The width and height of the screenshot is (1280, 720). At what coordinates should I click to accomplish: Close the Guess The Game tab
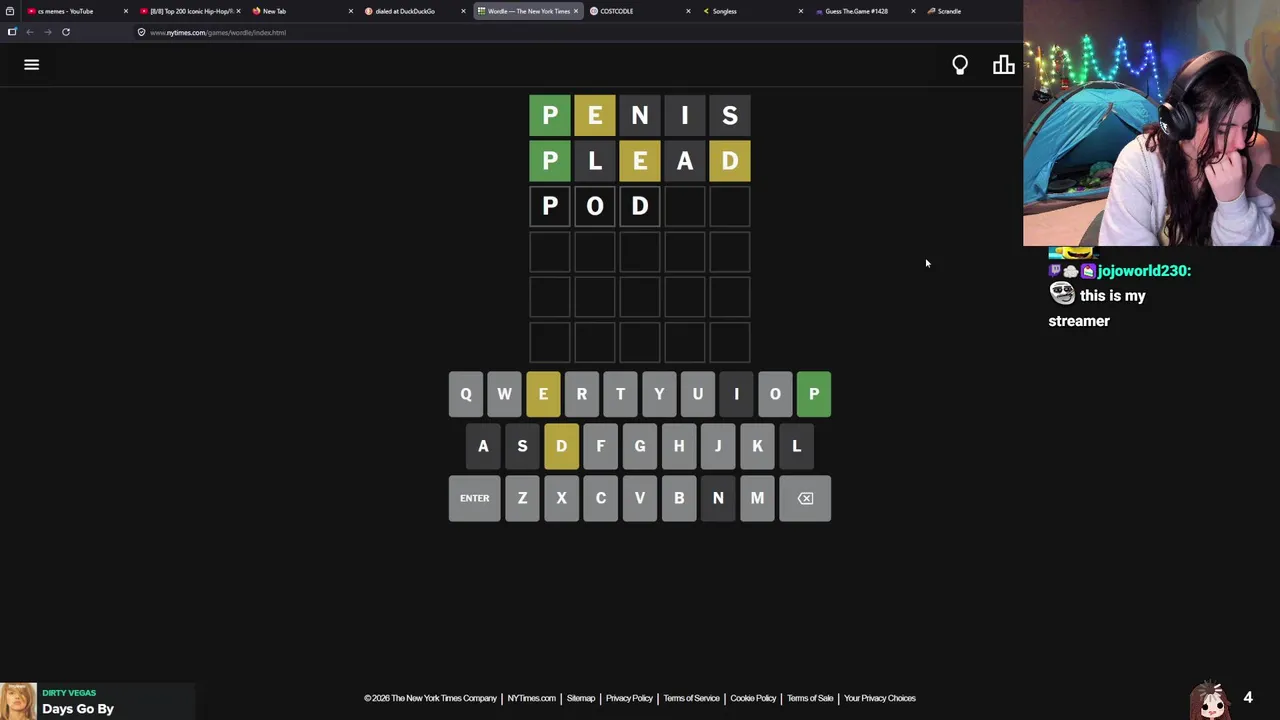click(x=913, y=11)
